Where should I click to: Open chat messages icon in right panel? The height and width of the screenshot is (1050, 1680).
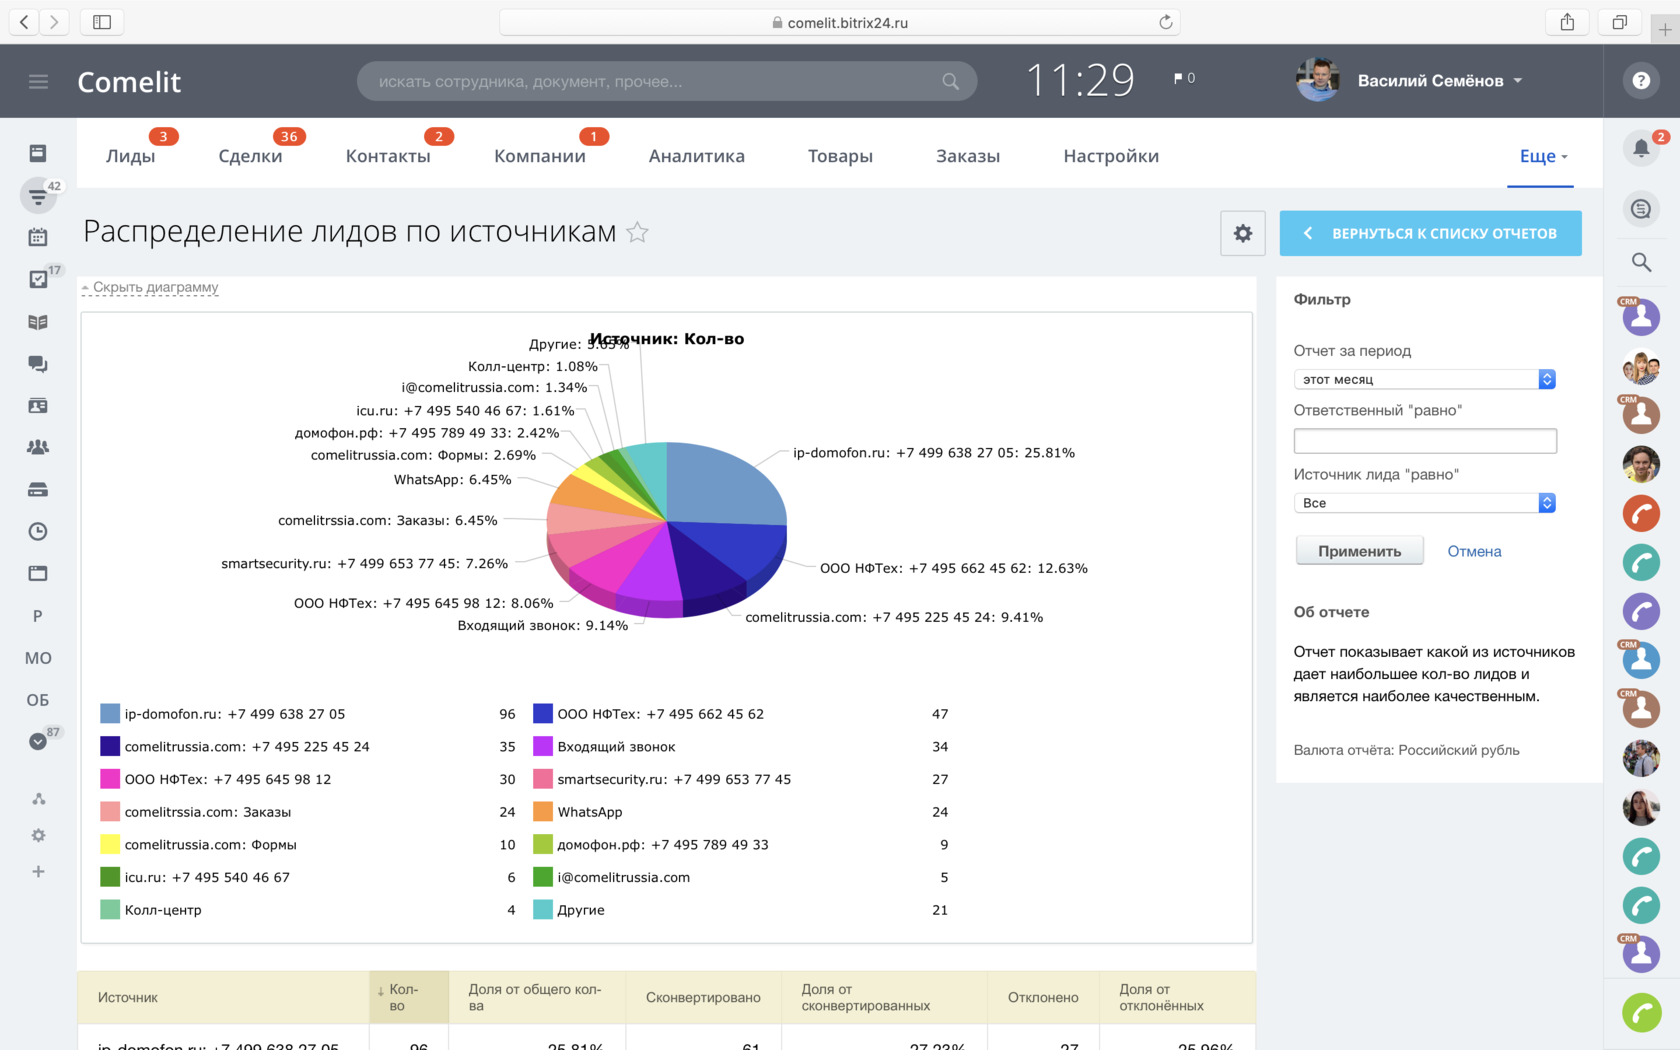click(1641, 209)
